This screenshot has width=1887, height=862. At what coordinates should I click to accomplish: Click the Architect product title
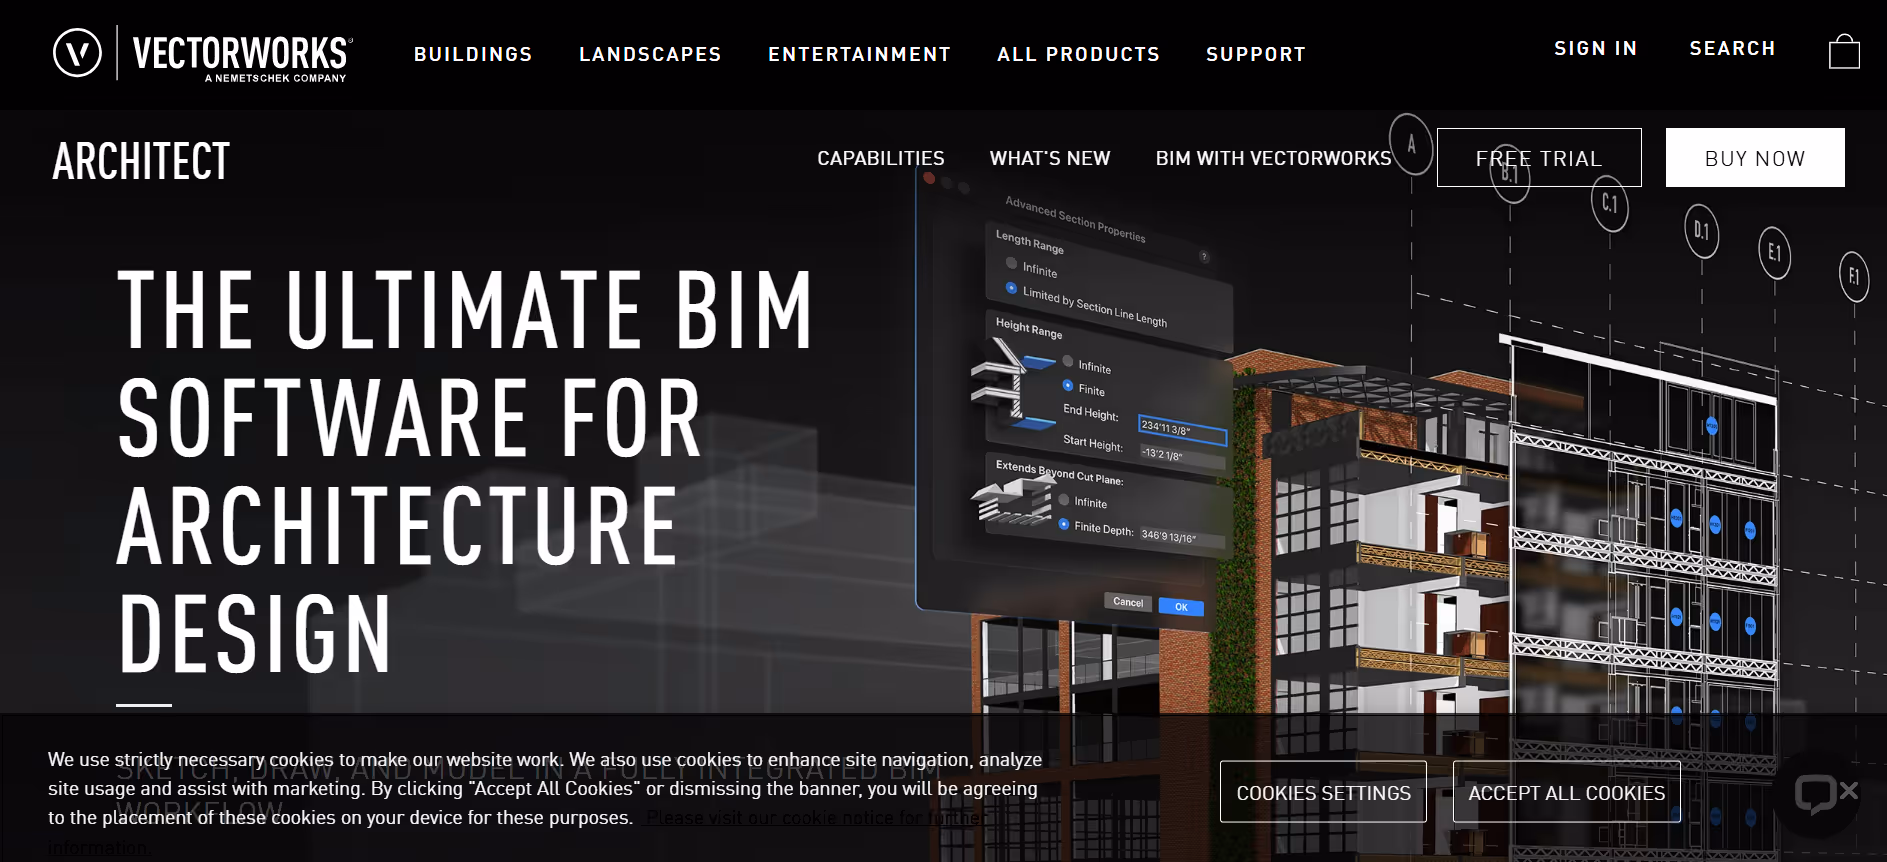[141, 161]
